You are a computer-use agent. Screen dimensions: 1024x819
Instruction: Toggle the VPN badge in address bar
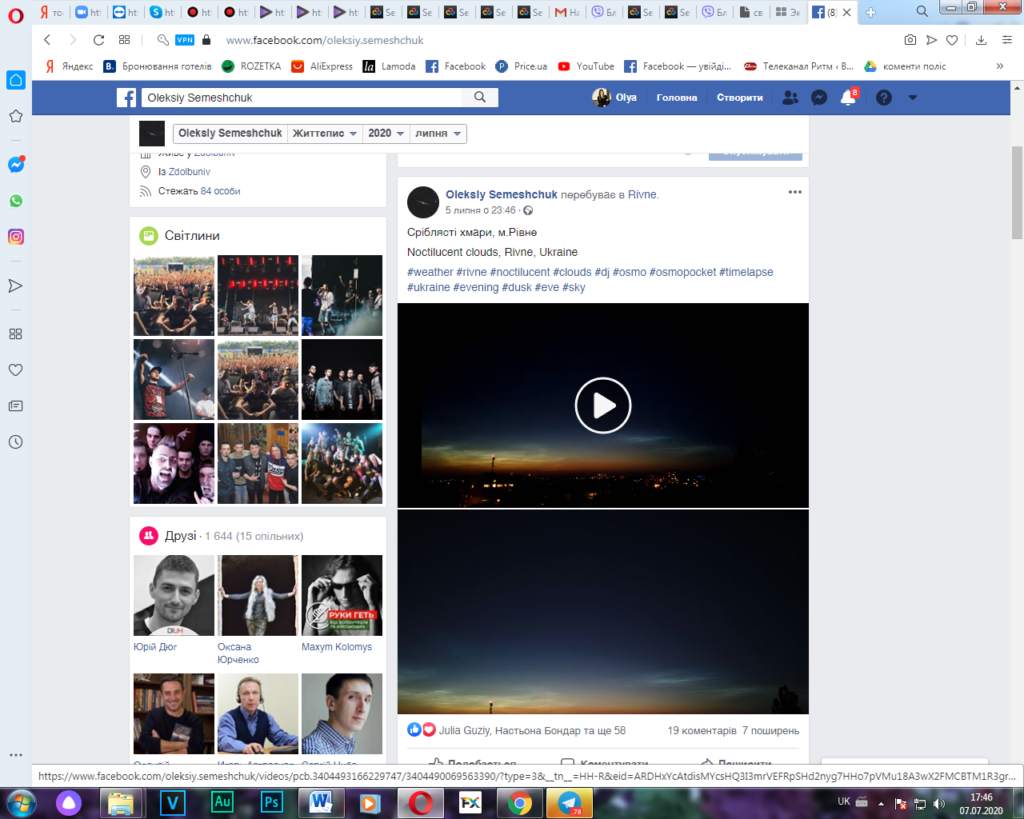pyautogui.click(x=184, y=40)
